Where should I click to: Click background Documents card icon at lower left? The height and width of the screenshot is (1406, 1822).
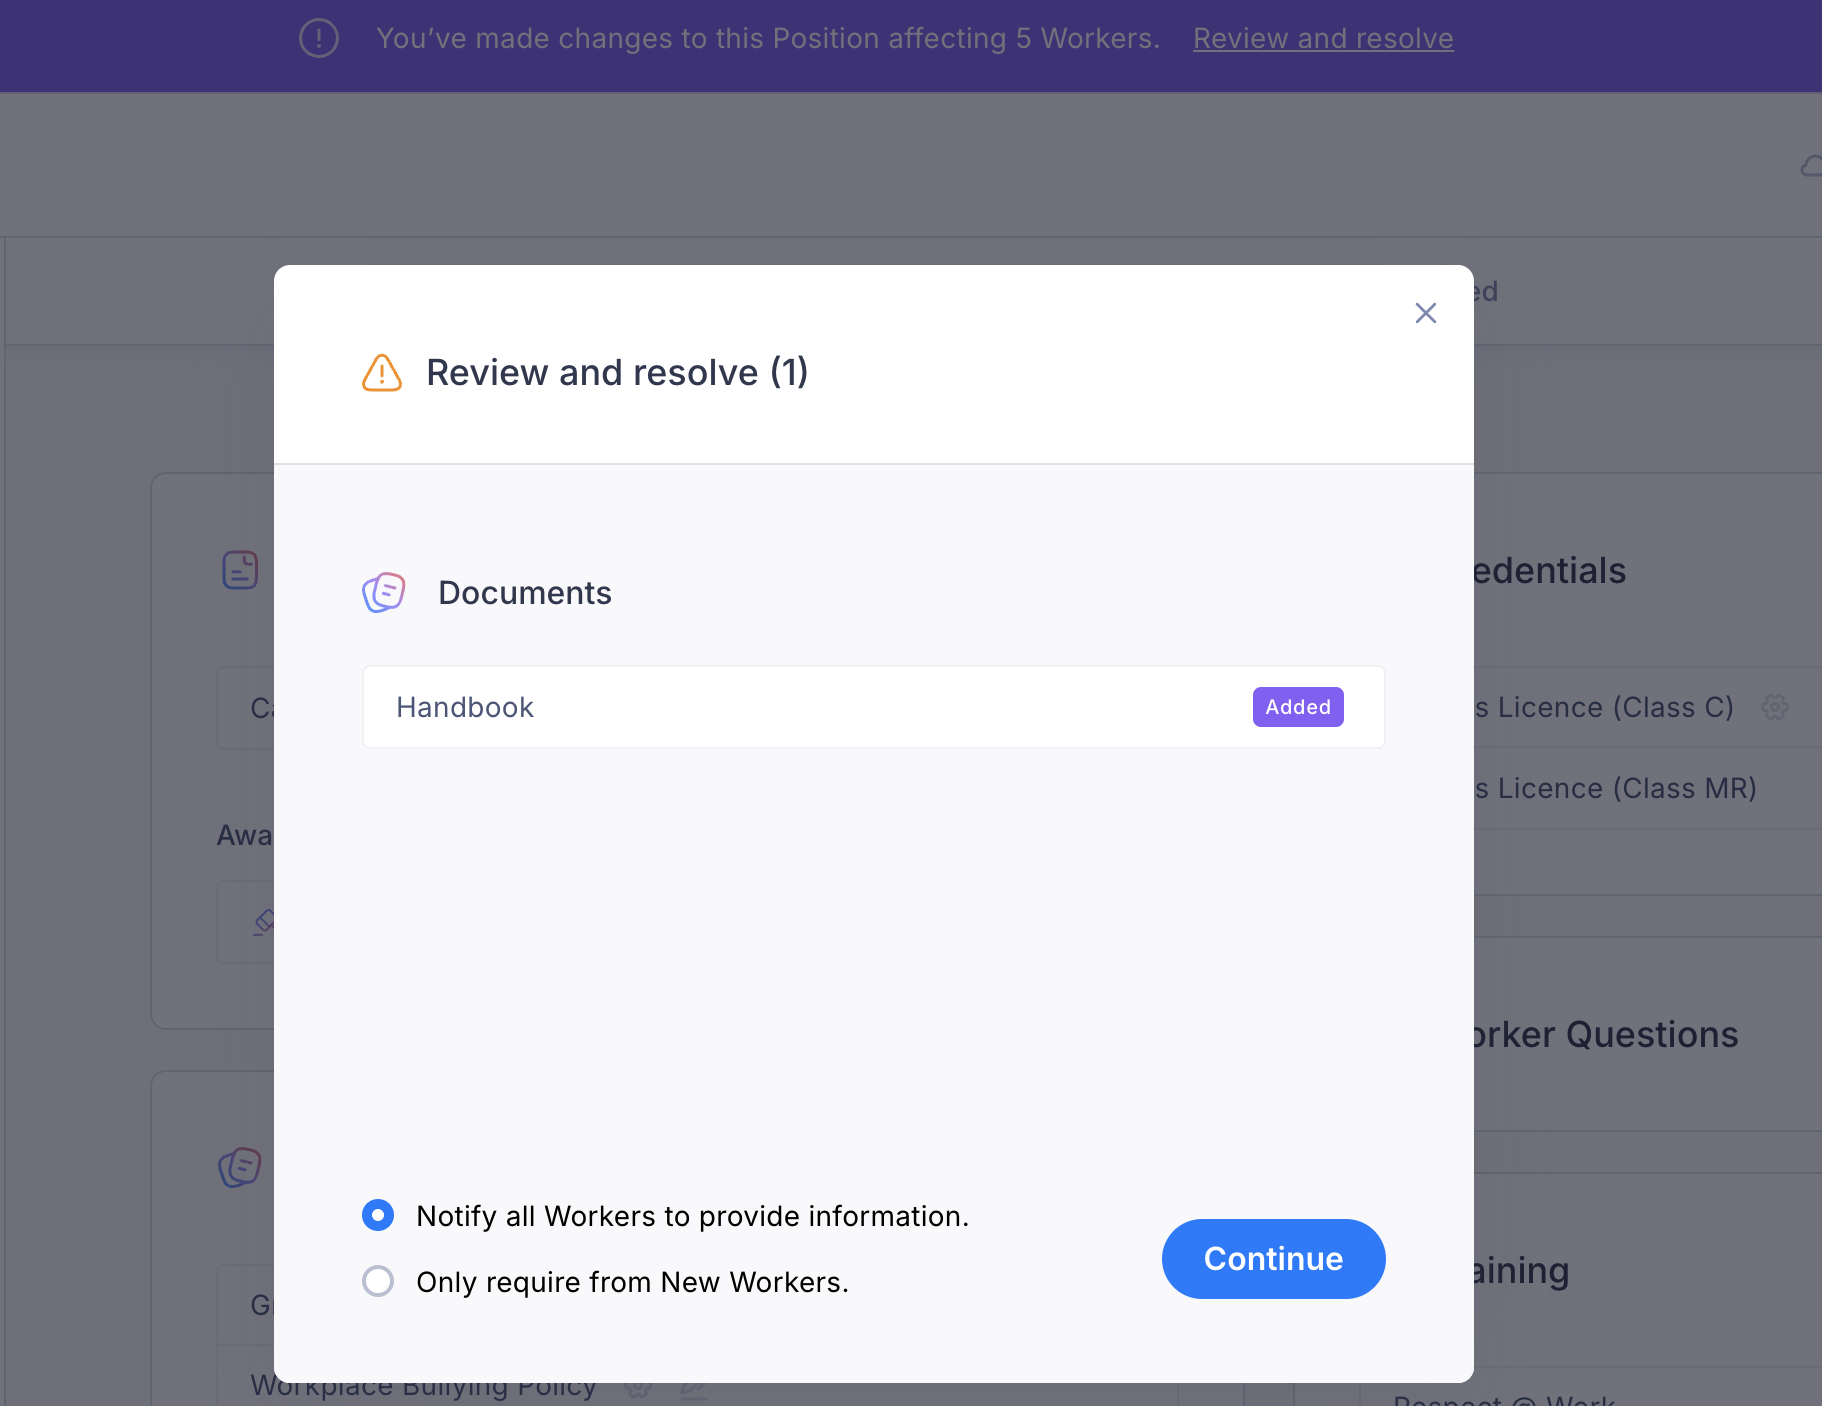[x=240, y=1167]
